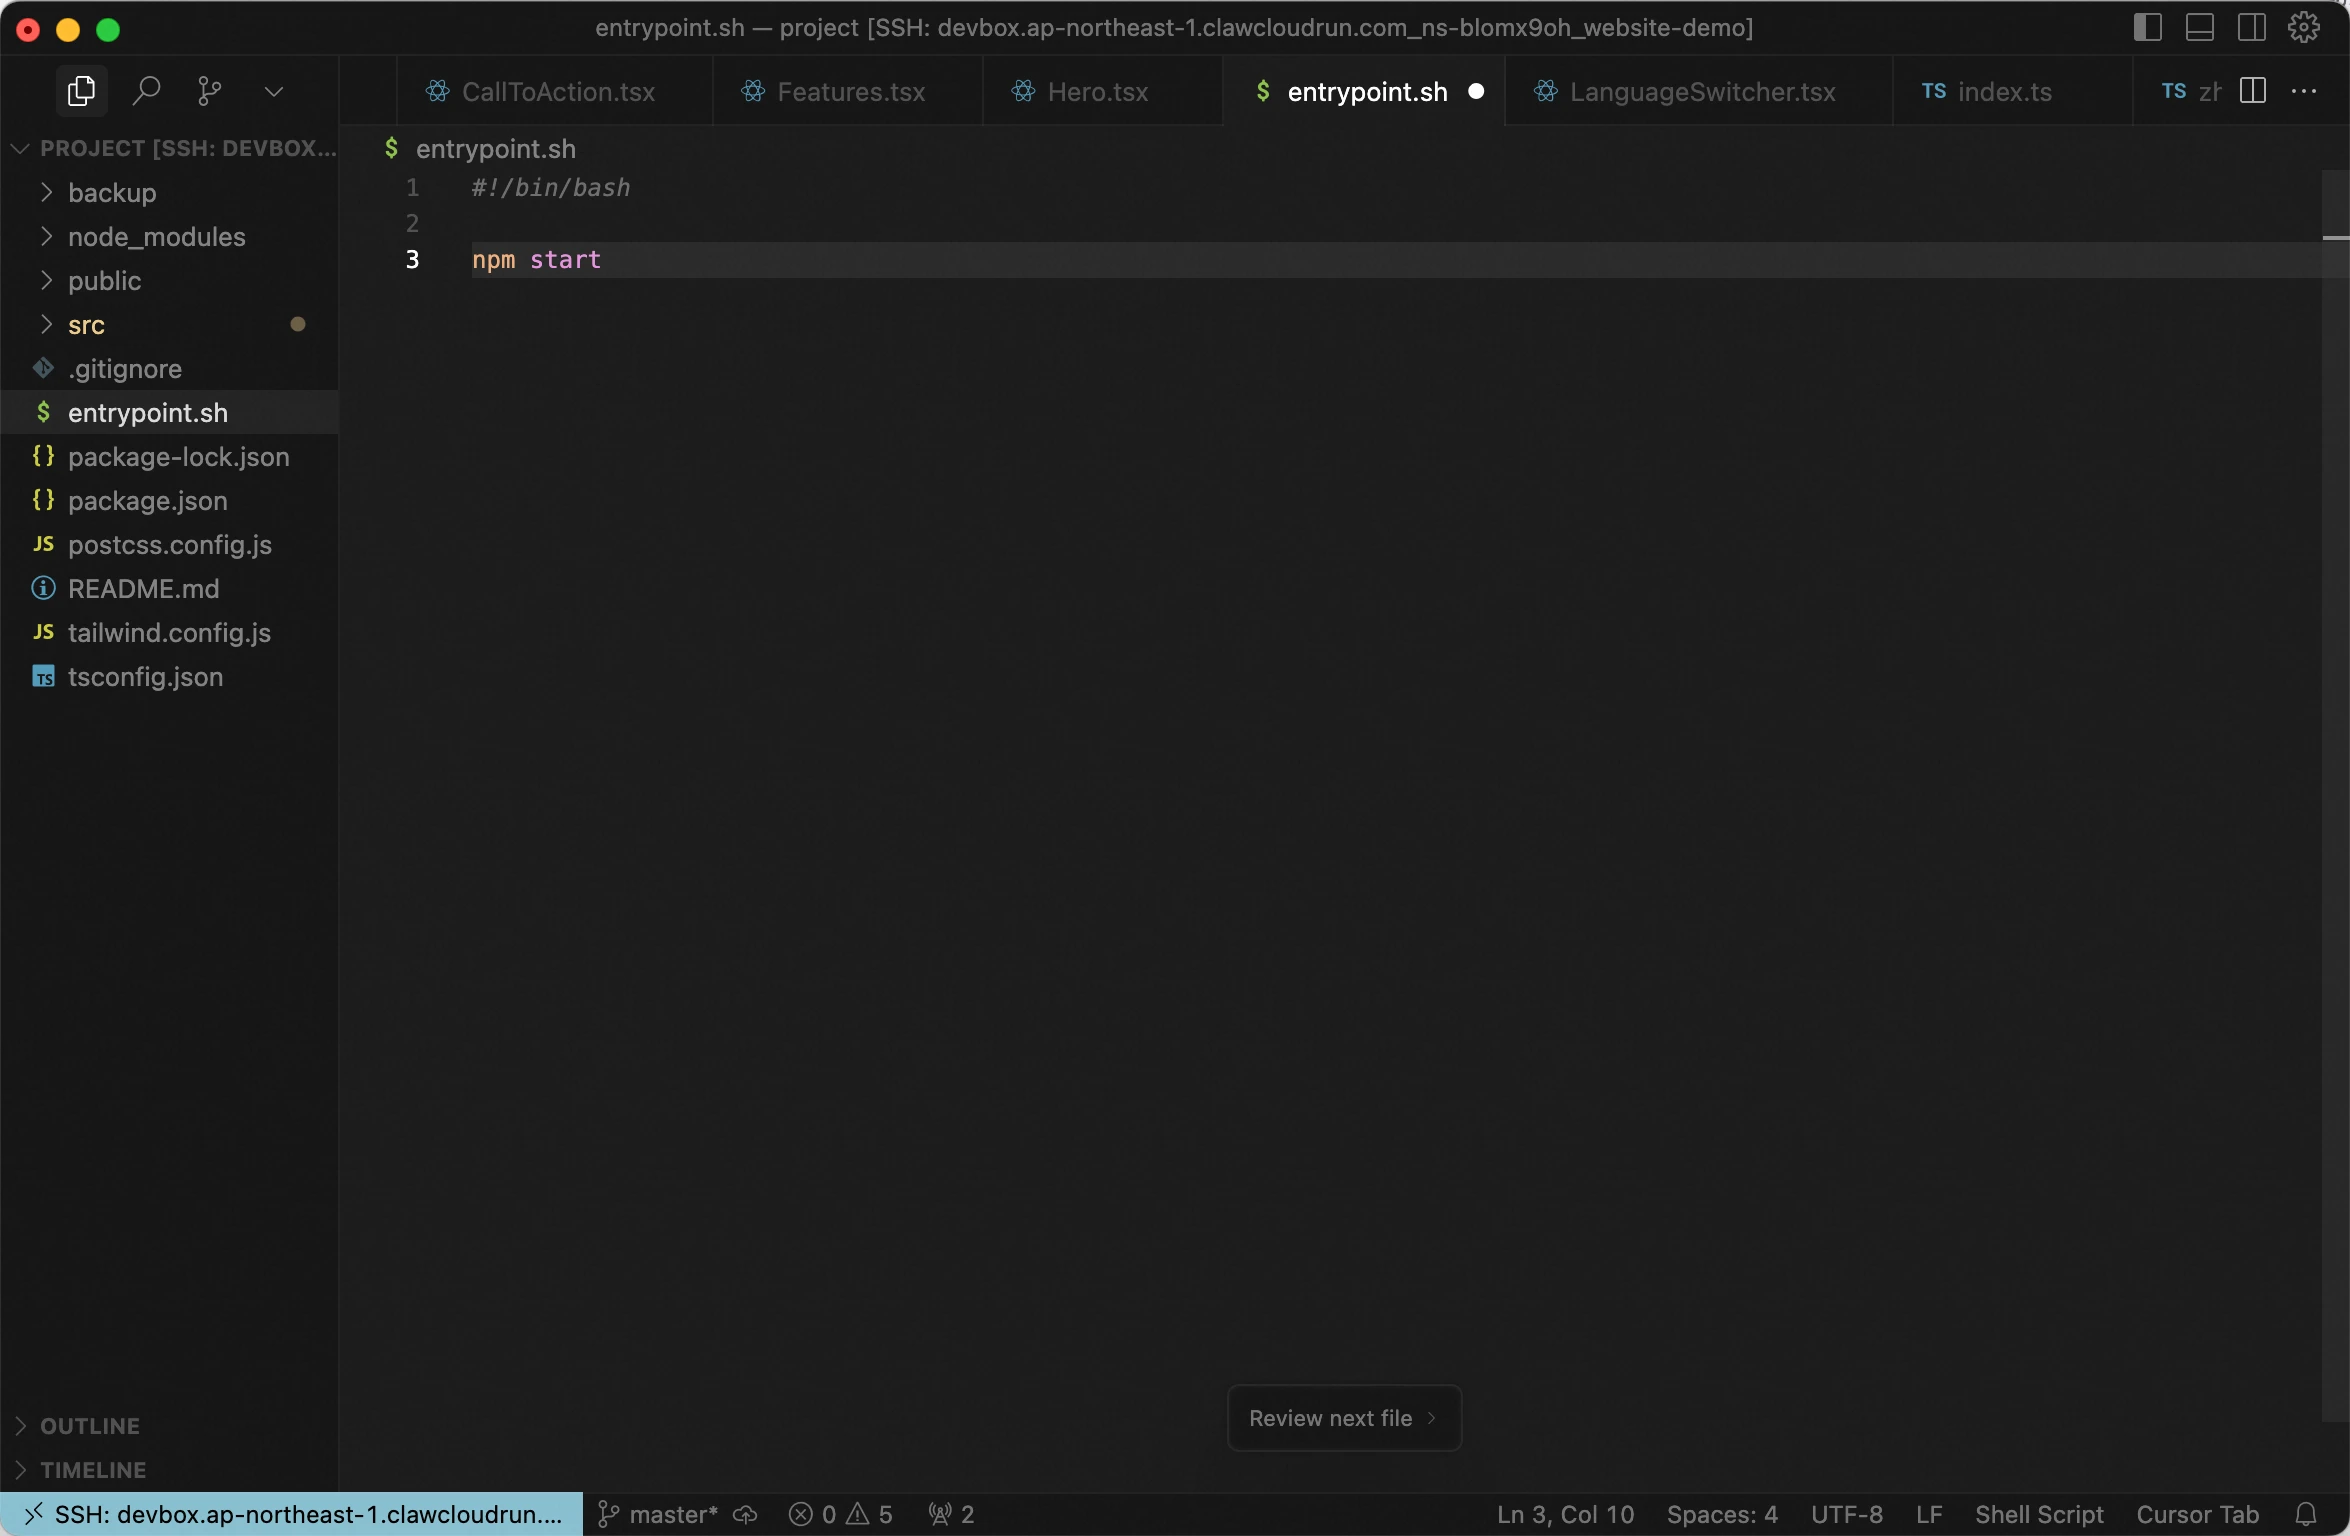Select the entrypoint.sh editor tab
The height and width of the screenshot is (1536, 2350).
[x=1364, y=91]
